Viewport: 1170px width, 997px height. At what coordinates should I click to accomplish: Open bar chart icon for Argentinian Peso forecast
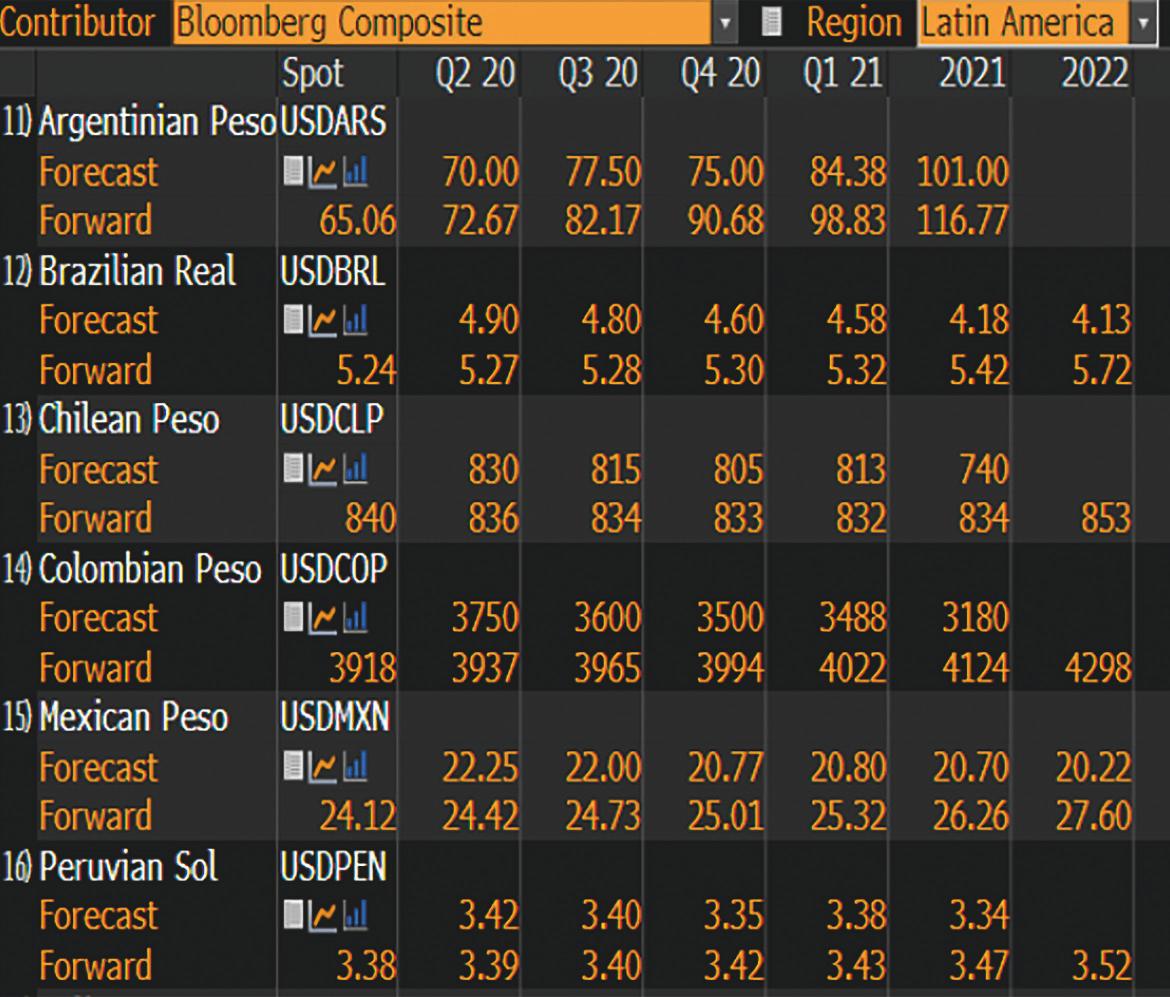tap(355, 173)
